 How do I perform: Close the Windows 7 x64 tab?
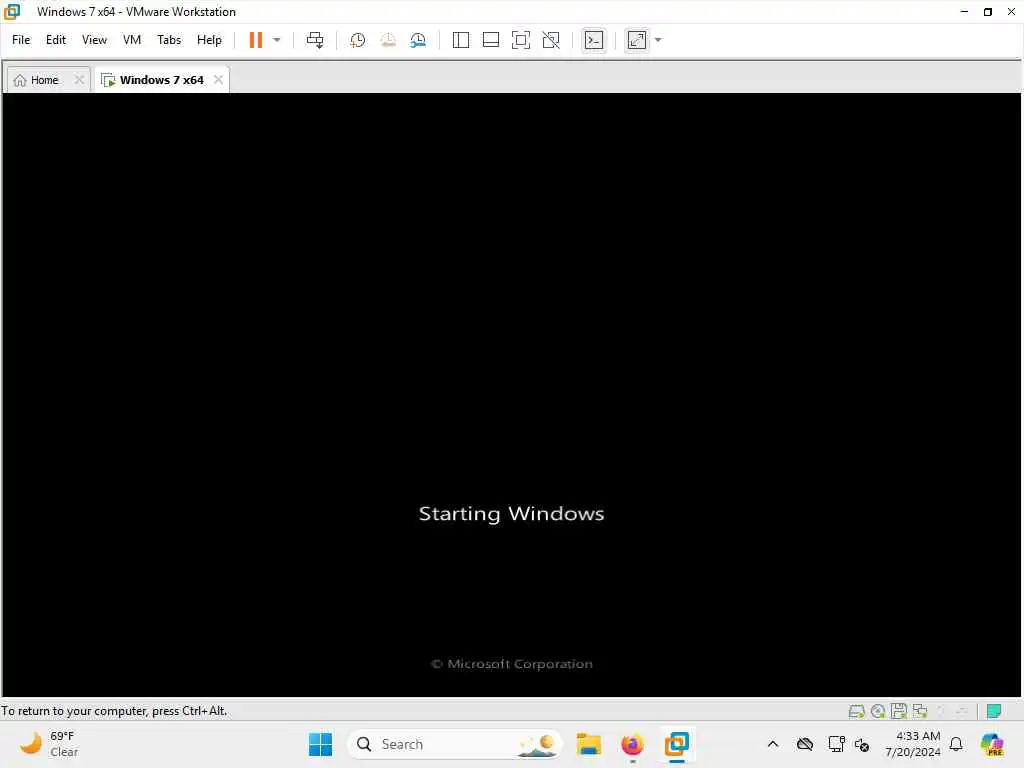point(218,80)
